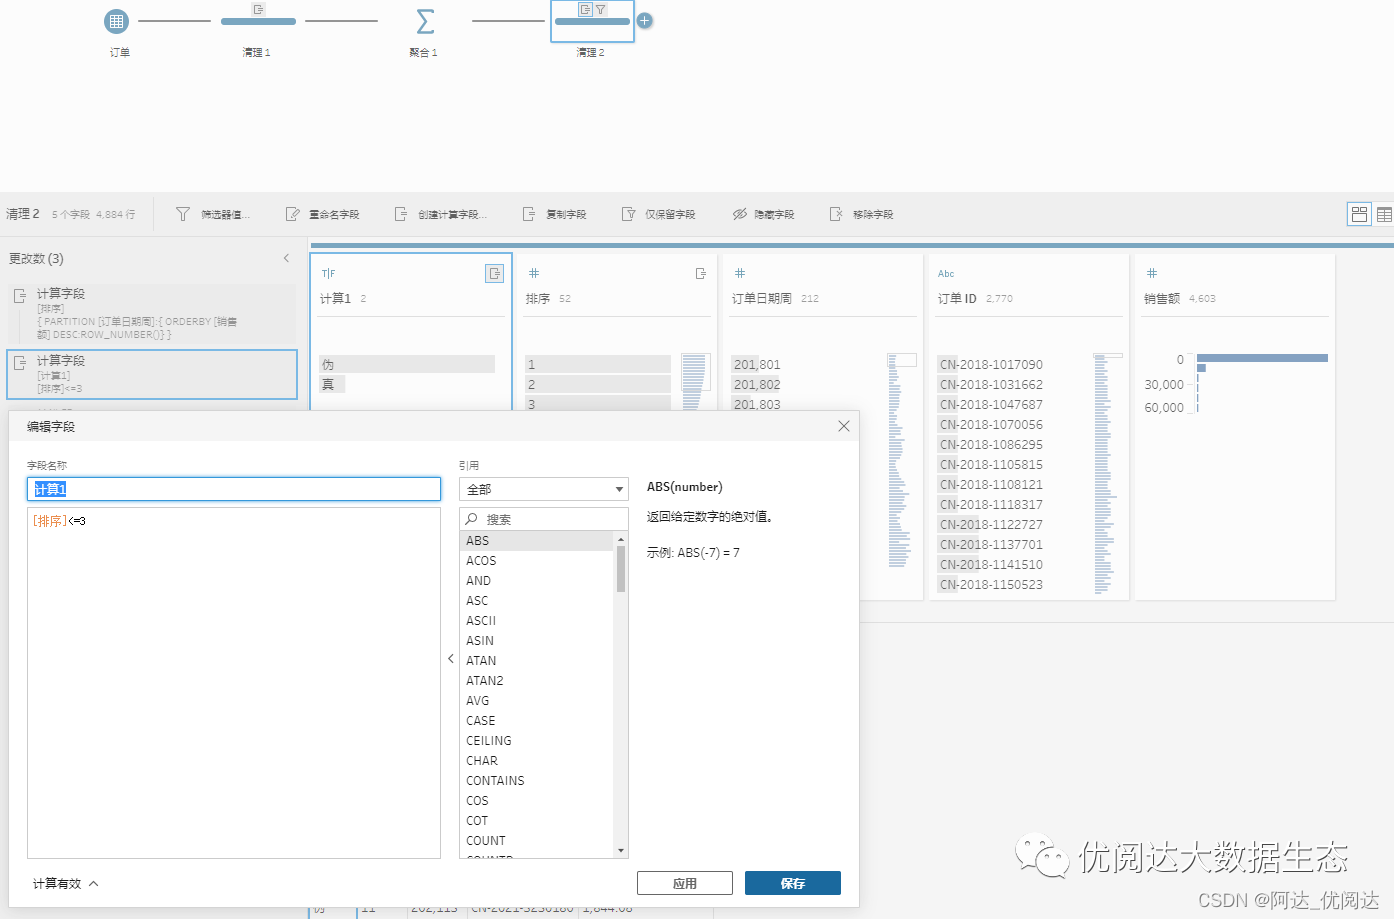This screenshot has height=919, width=1394.
Task: Click # data type icon of 订单日期周
Action: pos(740,273)
